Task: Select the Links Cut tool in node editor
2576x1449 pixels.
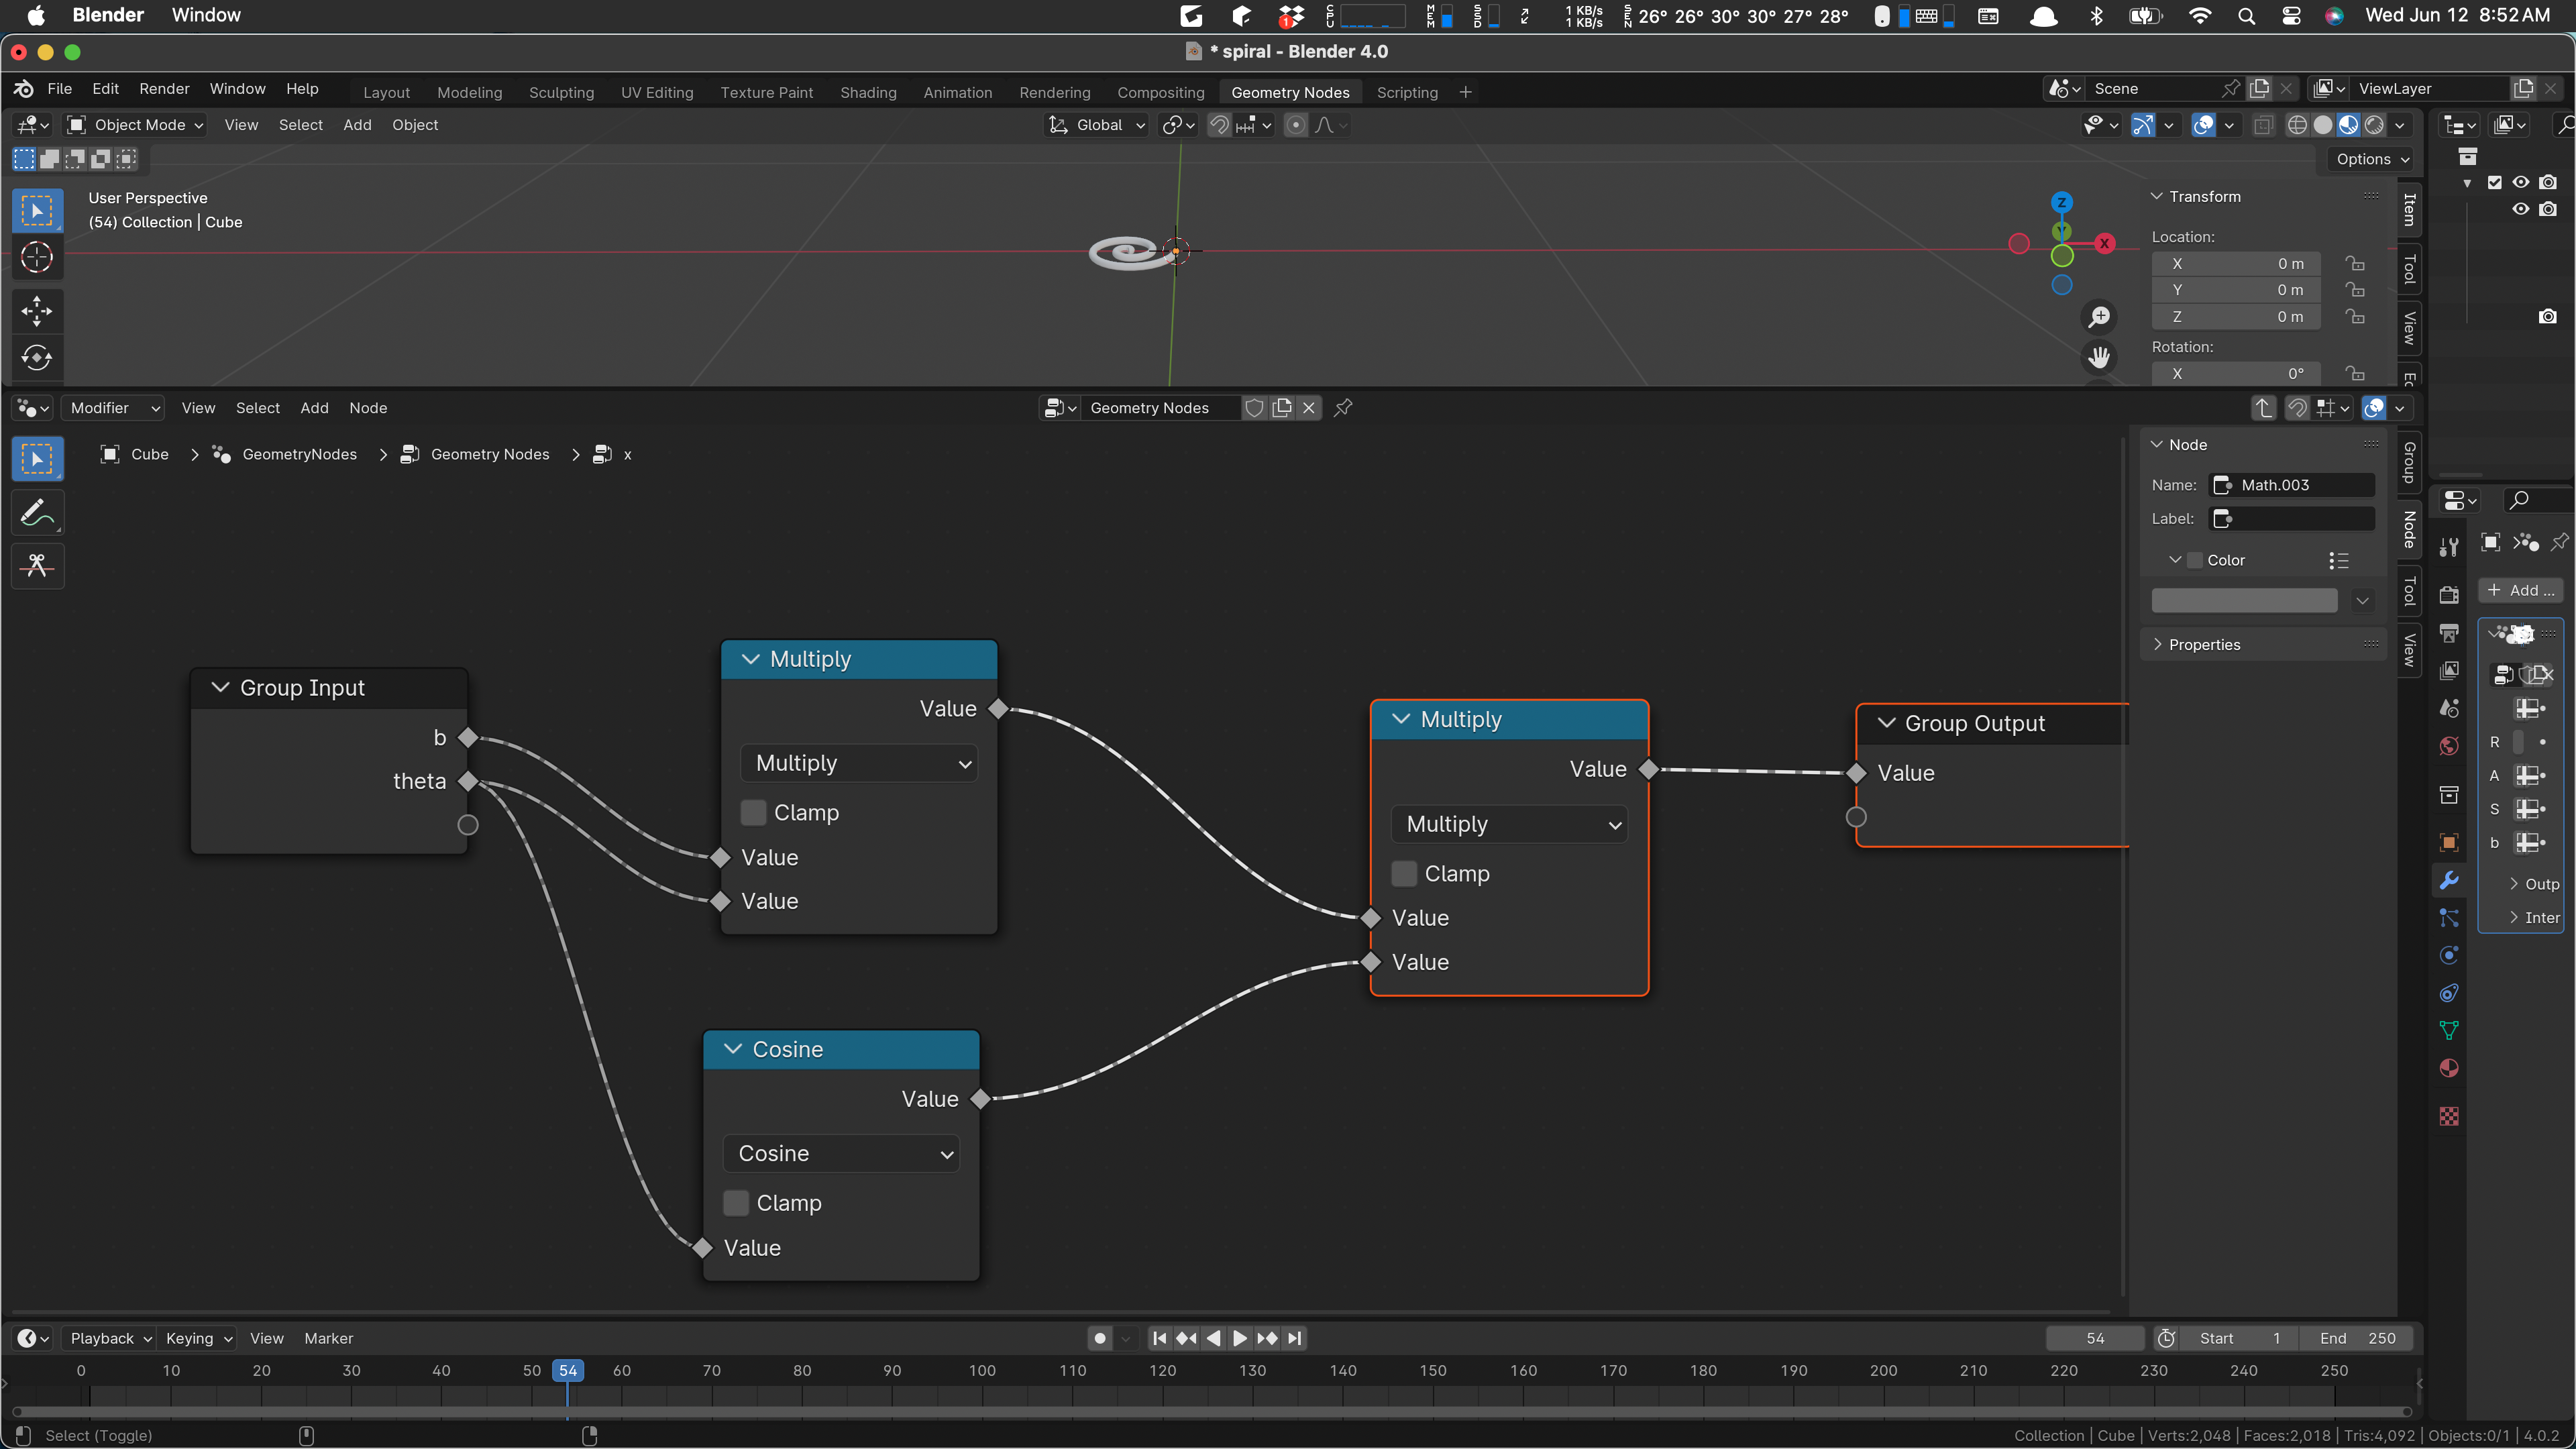Action: tap(37, 566)
